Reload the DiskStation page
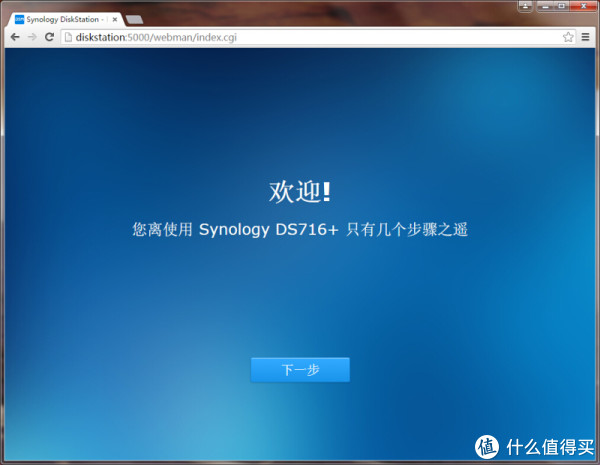This screenshot has height=465, width=600. (49, 37)
